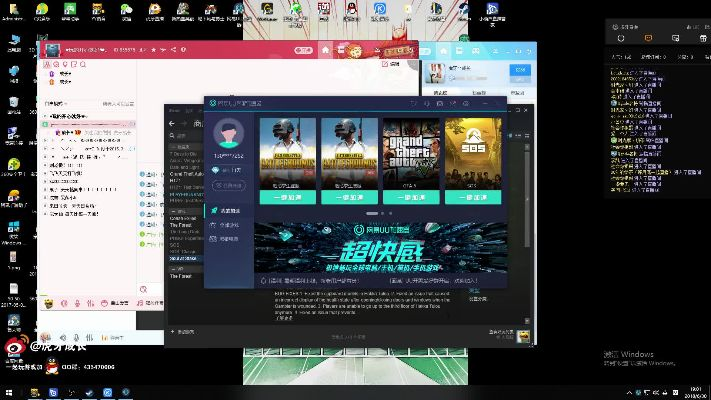Open the Grand Theft Auto V game cover
Viewport: 711px width, 400px height.
point(411,154)
